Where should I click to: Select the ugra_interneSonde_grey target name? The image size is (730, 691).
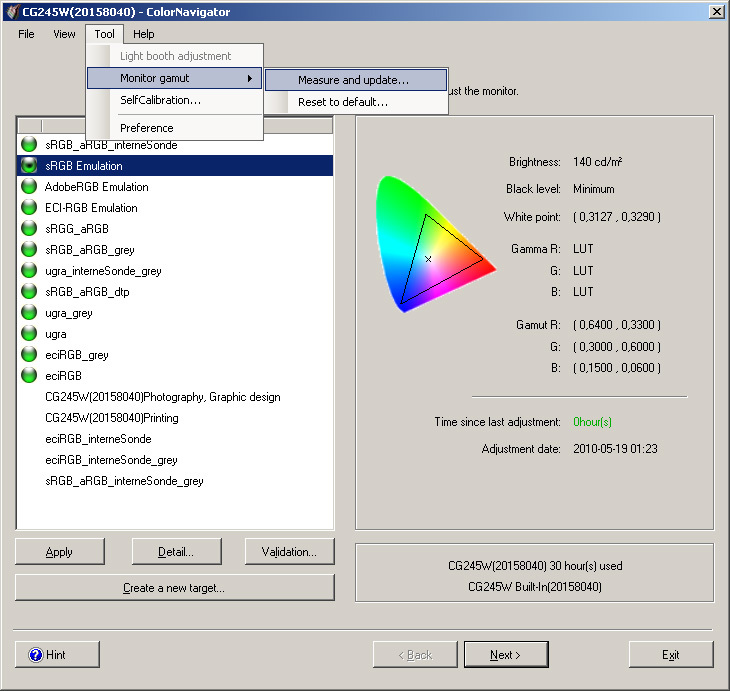pyautogui.click(x=103, y=271)
